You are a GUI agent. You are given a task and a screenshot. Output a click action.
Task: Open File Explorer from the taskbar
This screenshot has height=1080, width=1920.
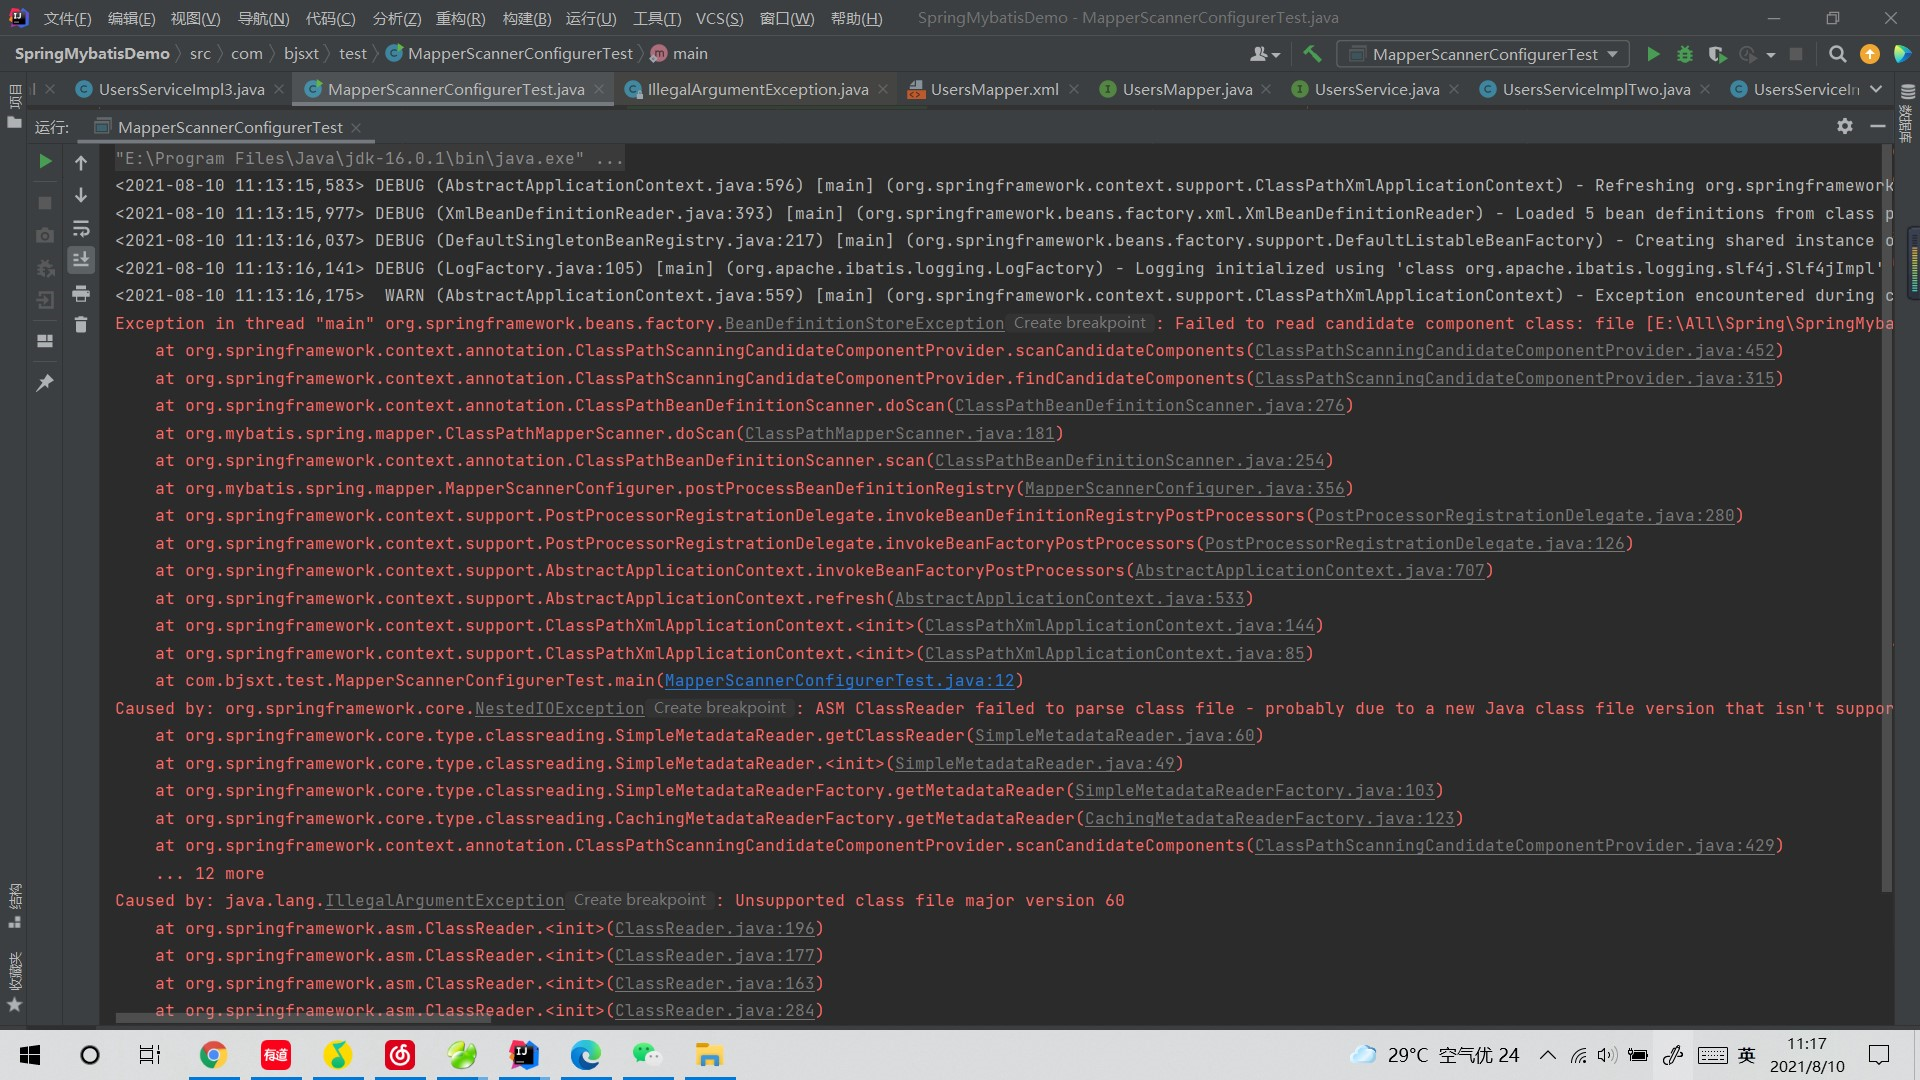pos(709,1055)
